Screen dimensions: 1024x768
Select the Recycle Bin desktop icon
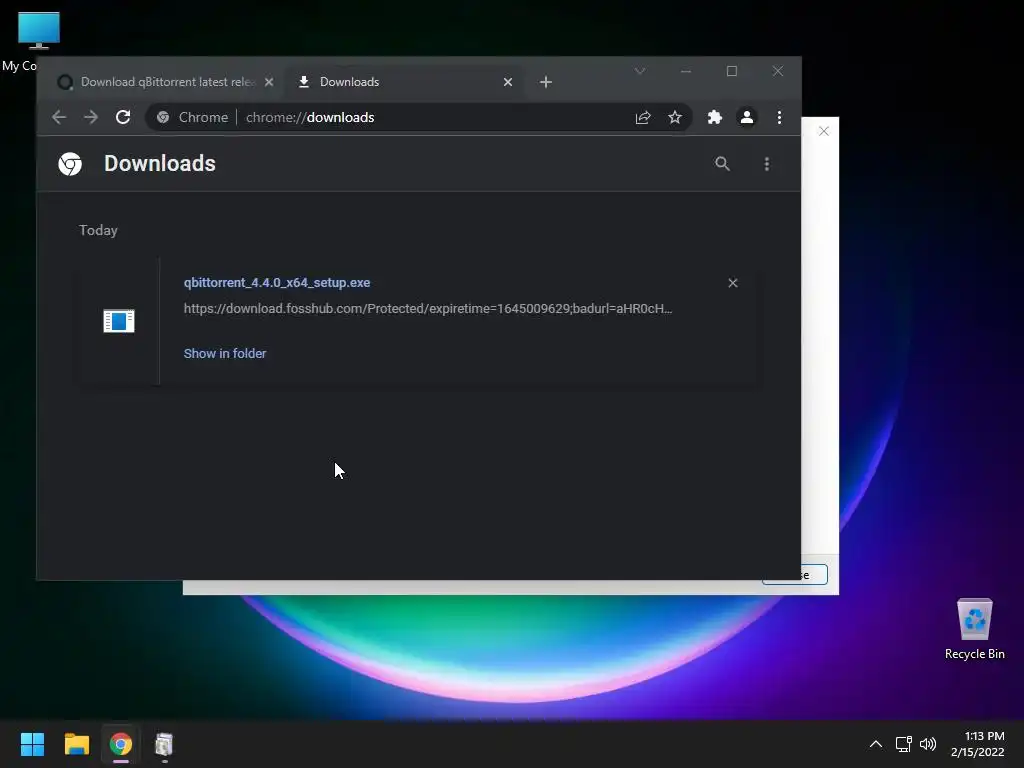974,629
